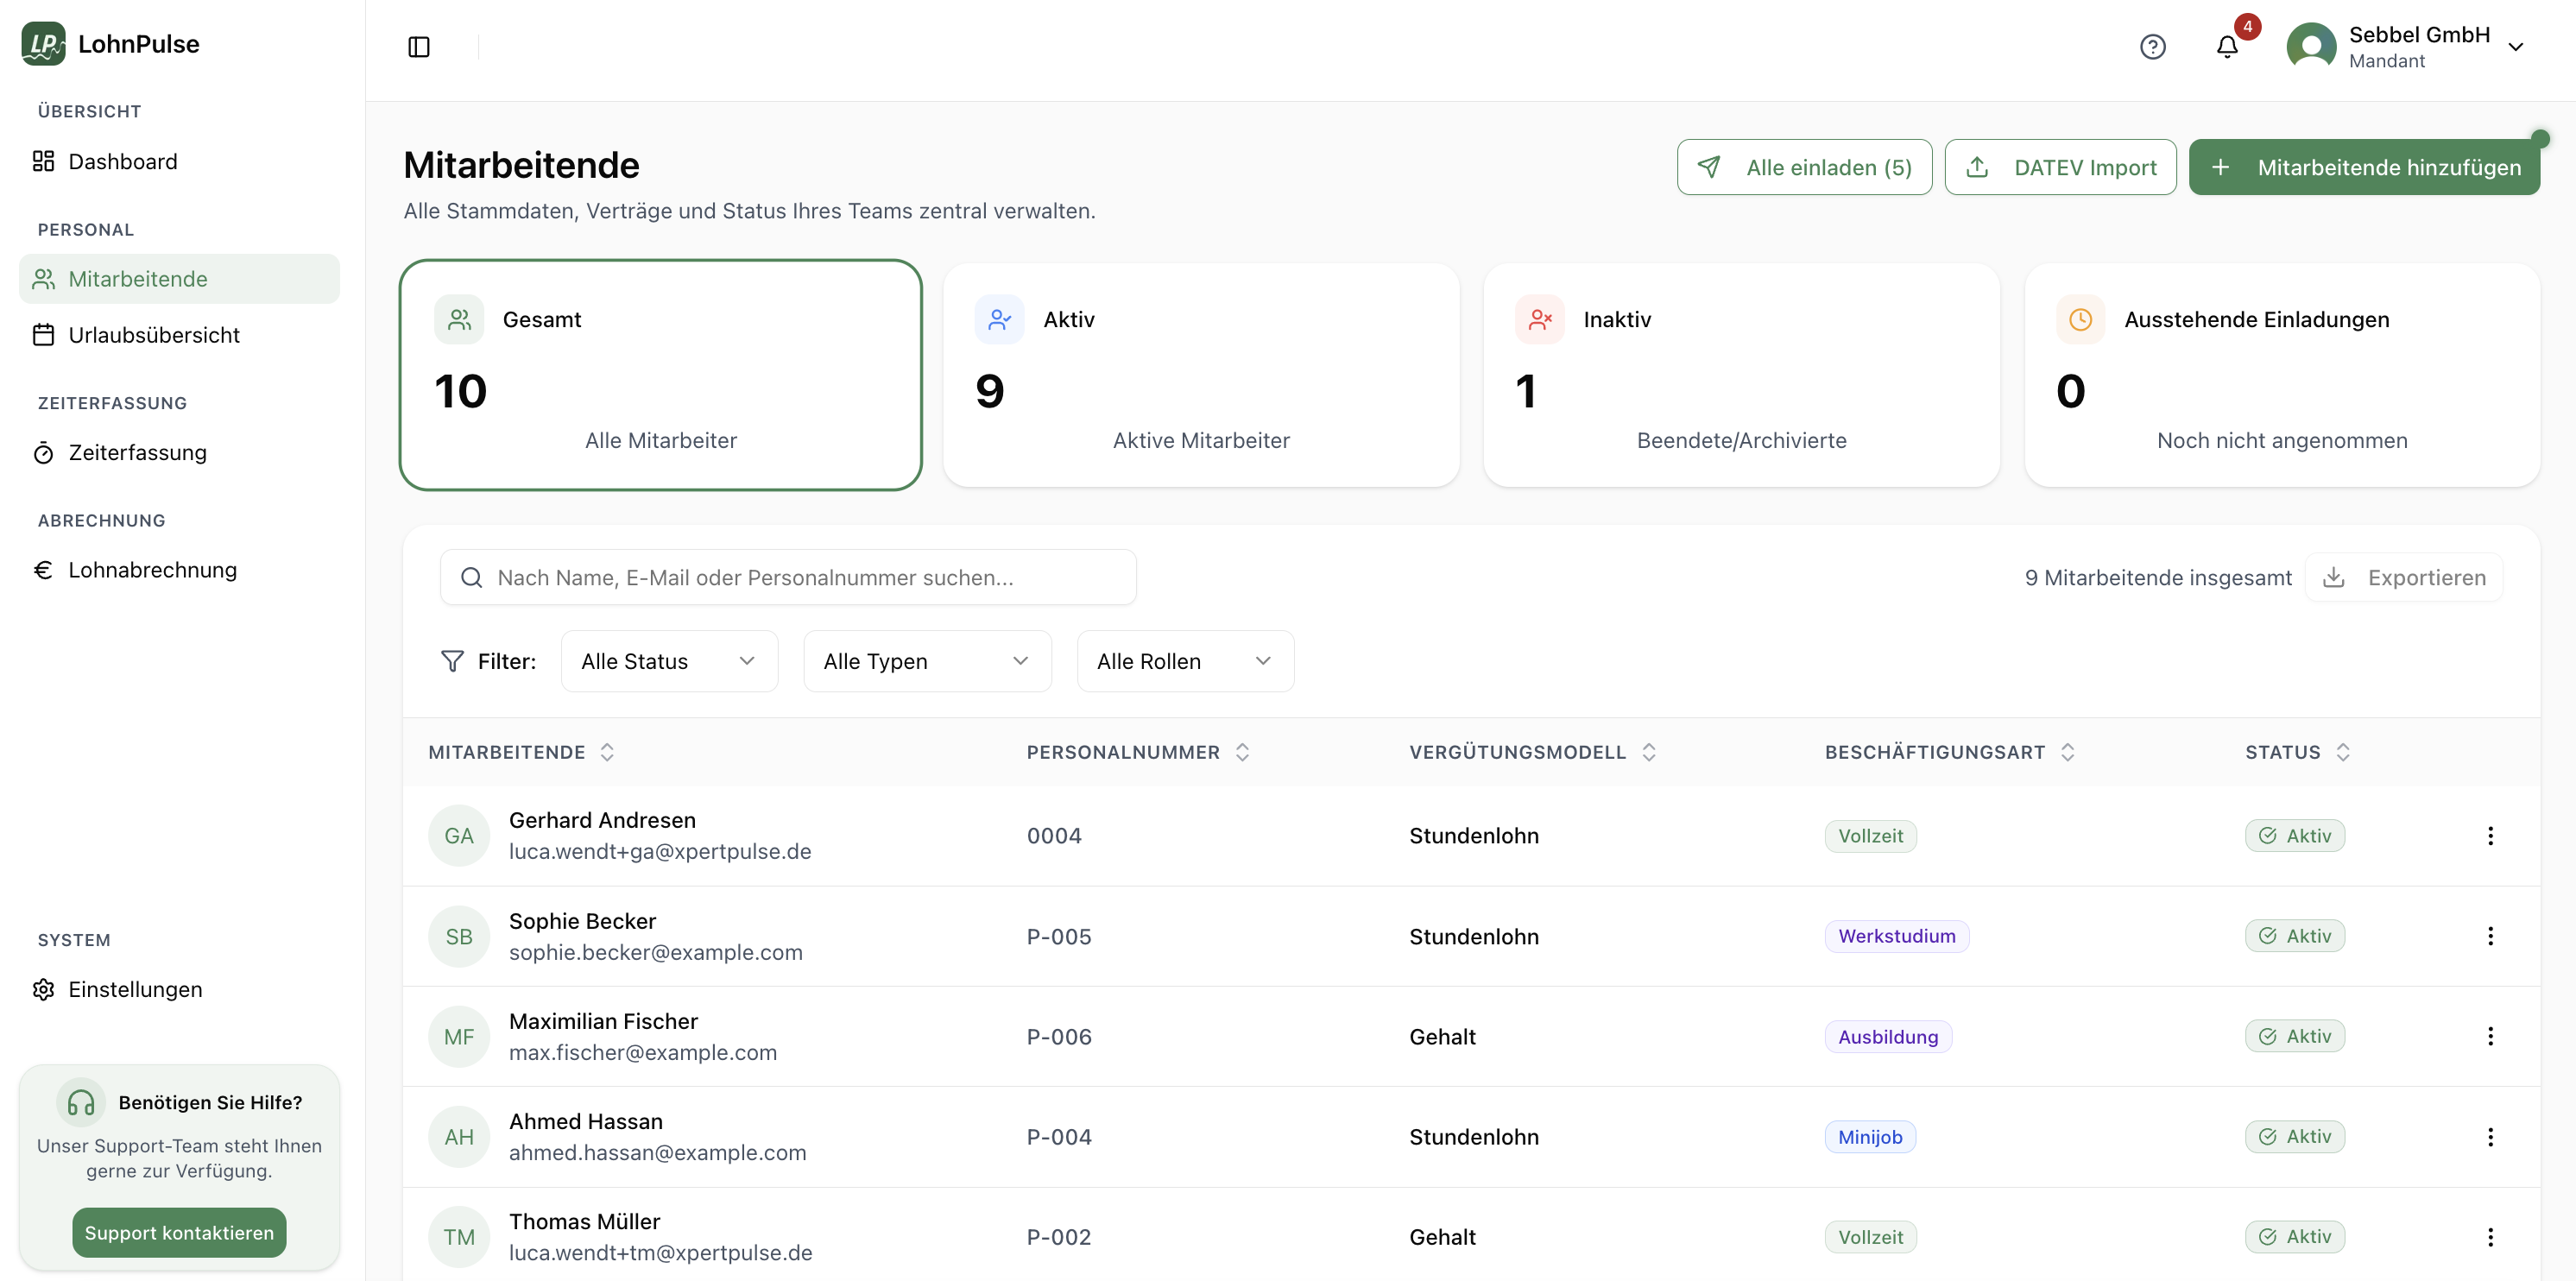
Task: Toggle the sidebar collapse icon
Action: pos(419,47)
